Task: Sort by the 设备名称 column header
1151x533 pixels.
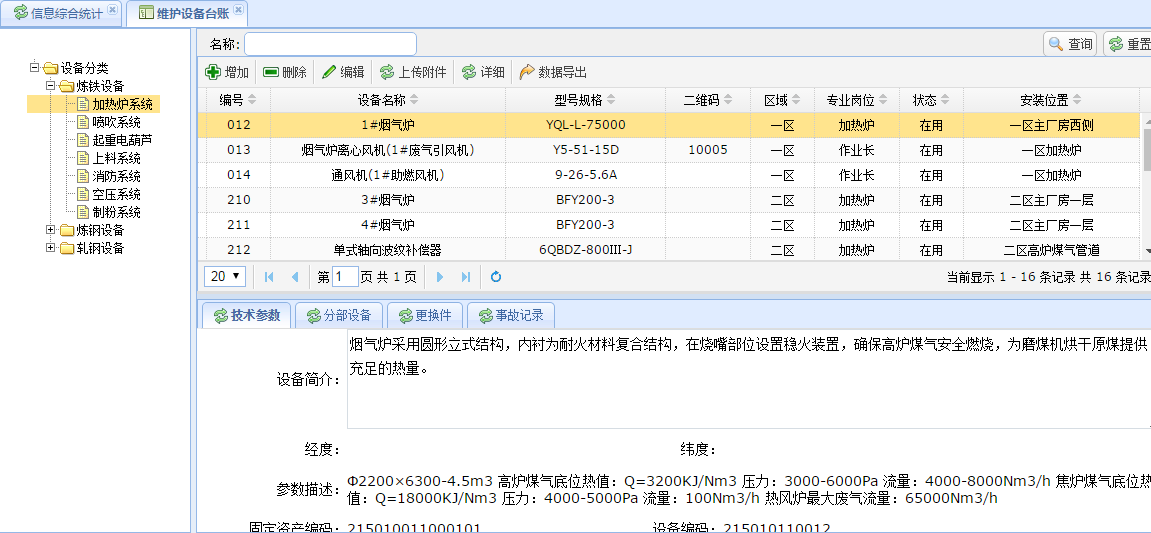Action: (387, 100)
